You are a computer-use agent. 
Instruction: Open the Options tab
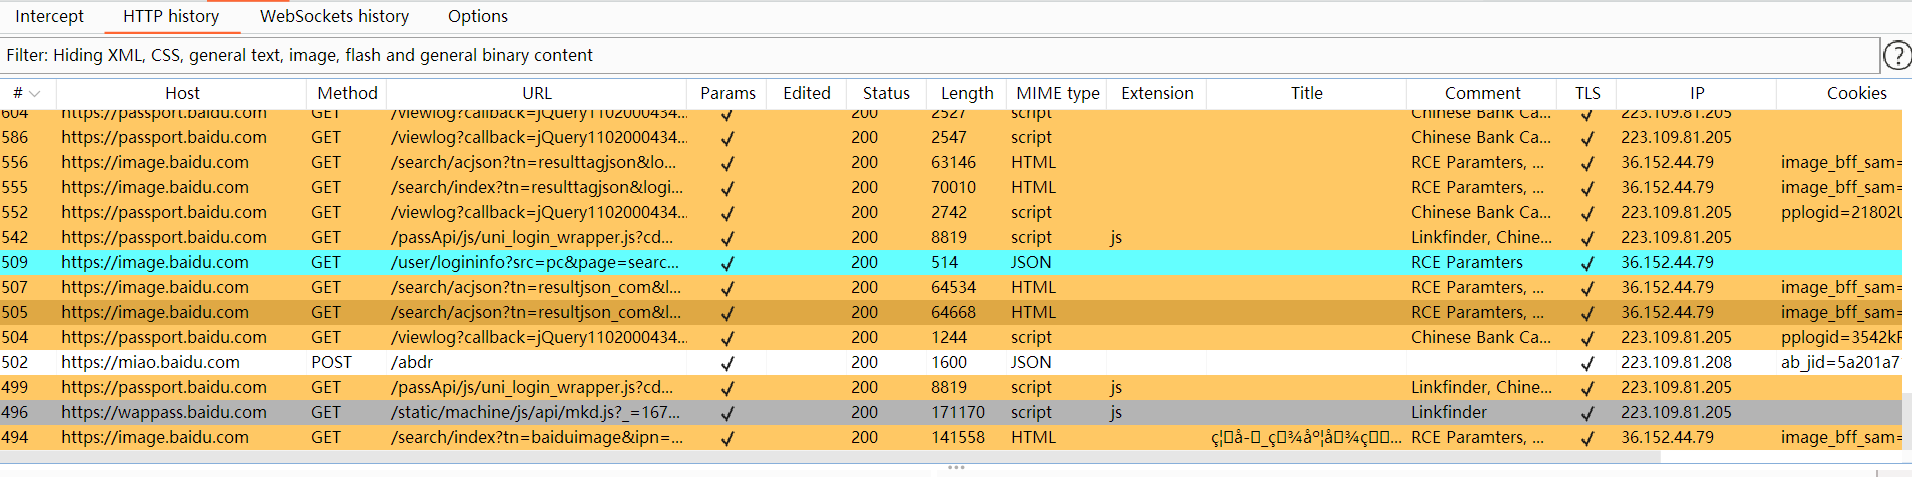pos(478,16)
